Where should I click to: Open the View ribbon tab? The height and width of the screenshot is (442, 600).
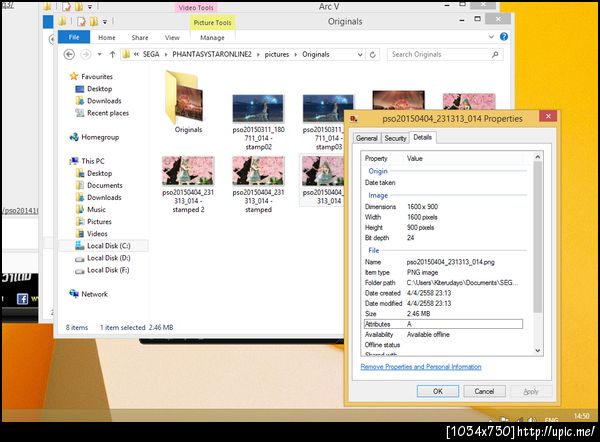pyautogui.click(x=172, y=38)
